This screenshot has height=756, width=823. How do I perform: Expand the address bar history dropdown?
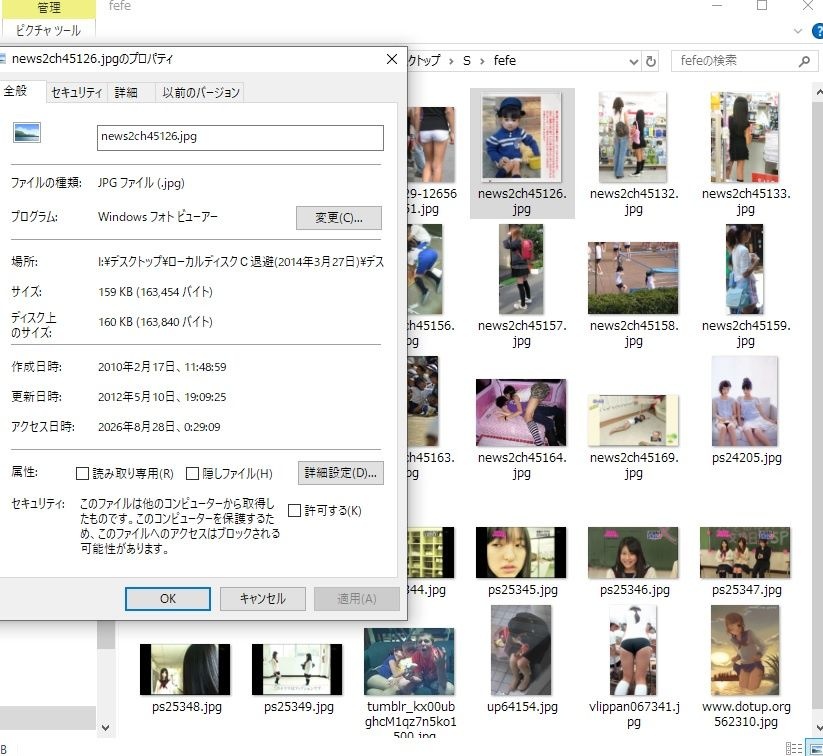(x=634, y=62)
